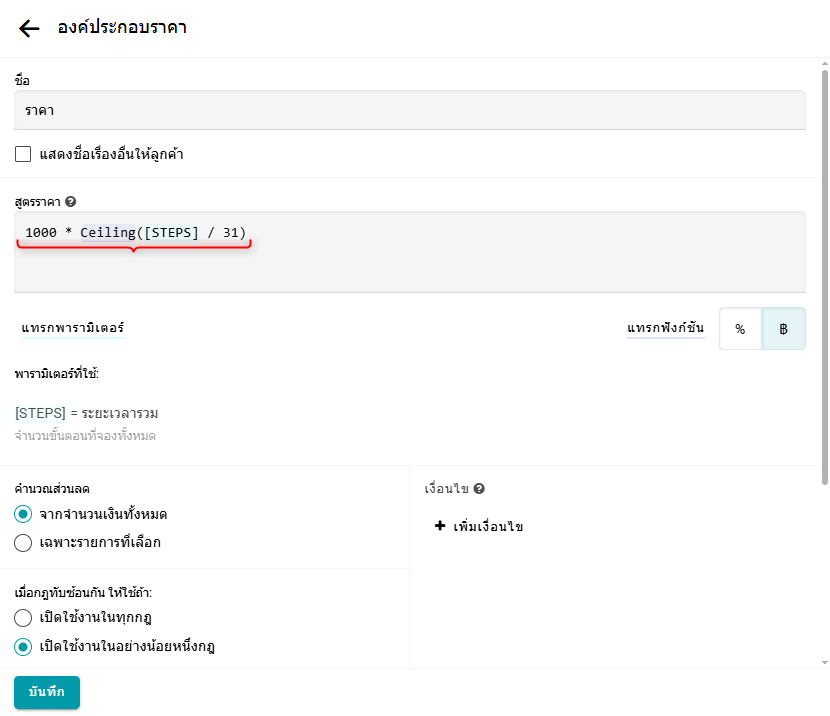
Task: Select the % percentage mode button
Action: (740, 329)
